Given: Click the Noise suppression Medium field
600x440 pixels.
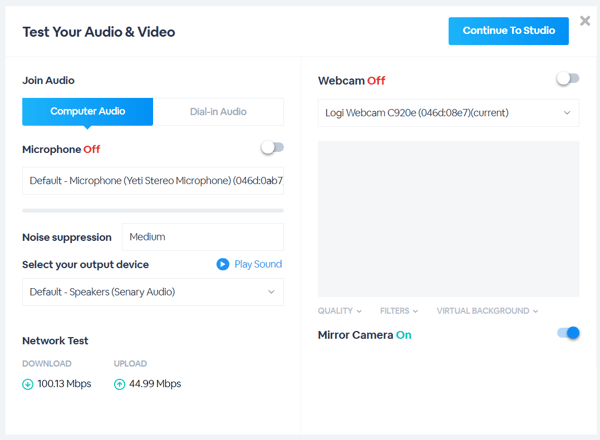Looking at the screenshot, I should coord(202,237).
